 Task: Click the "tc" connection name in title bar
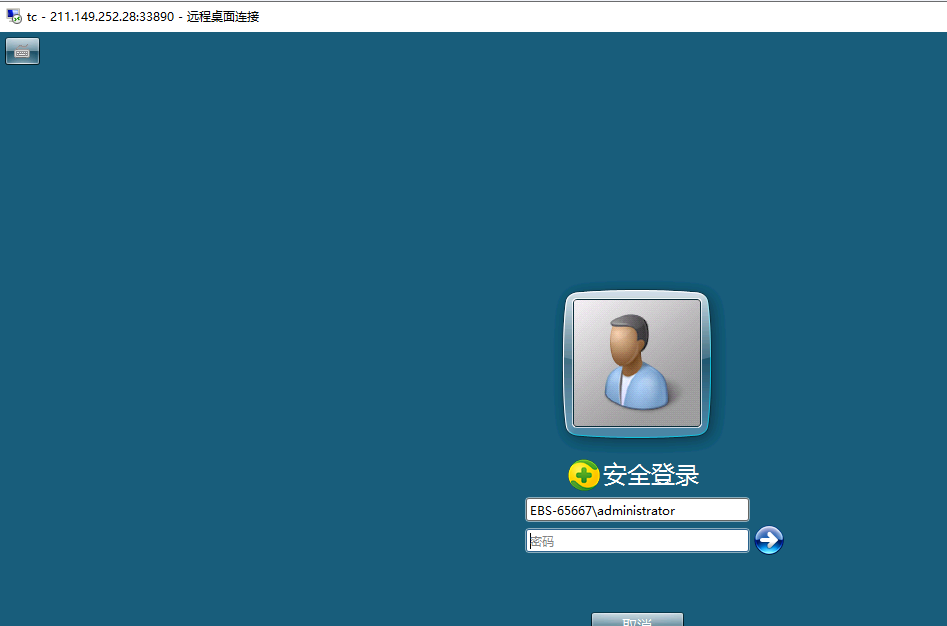[32, 17]
